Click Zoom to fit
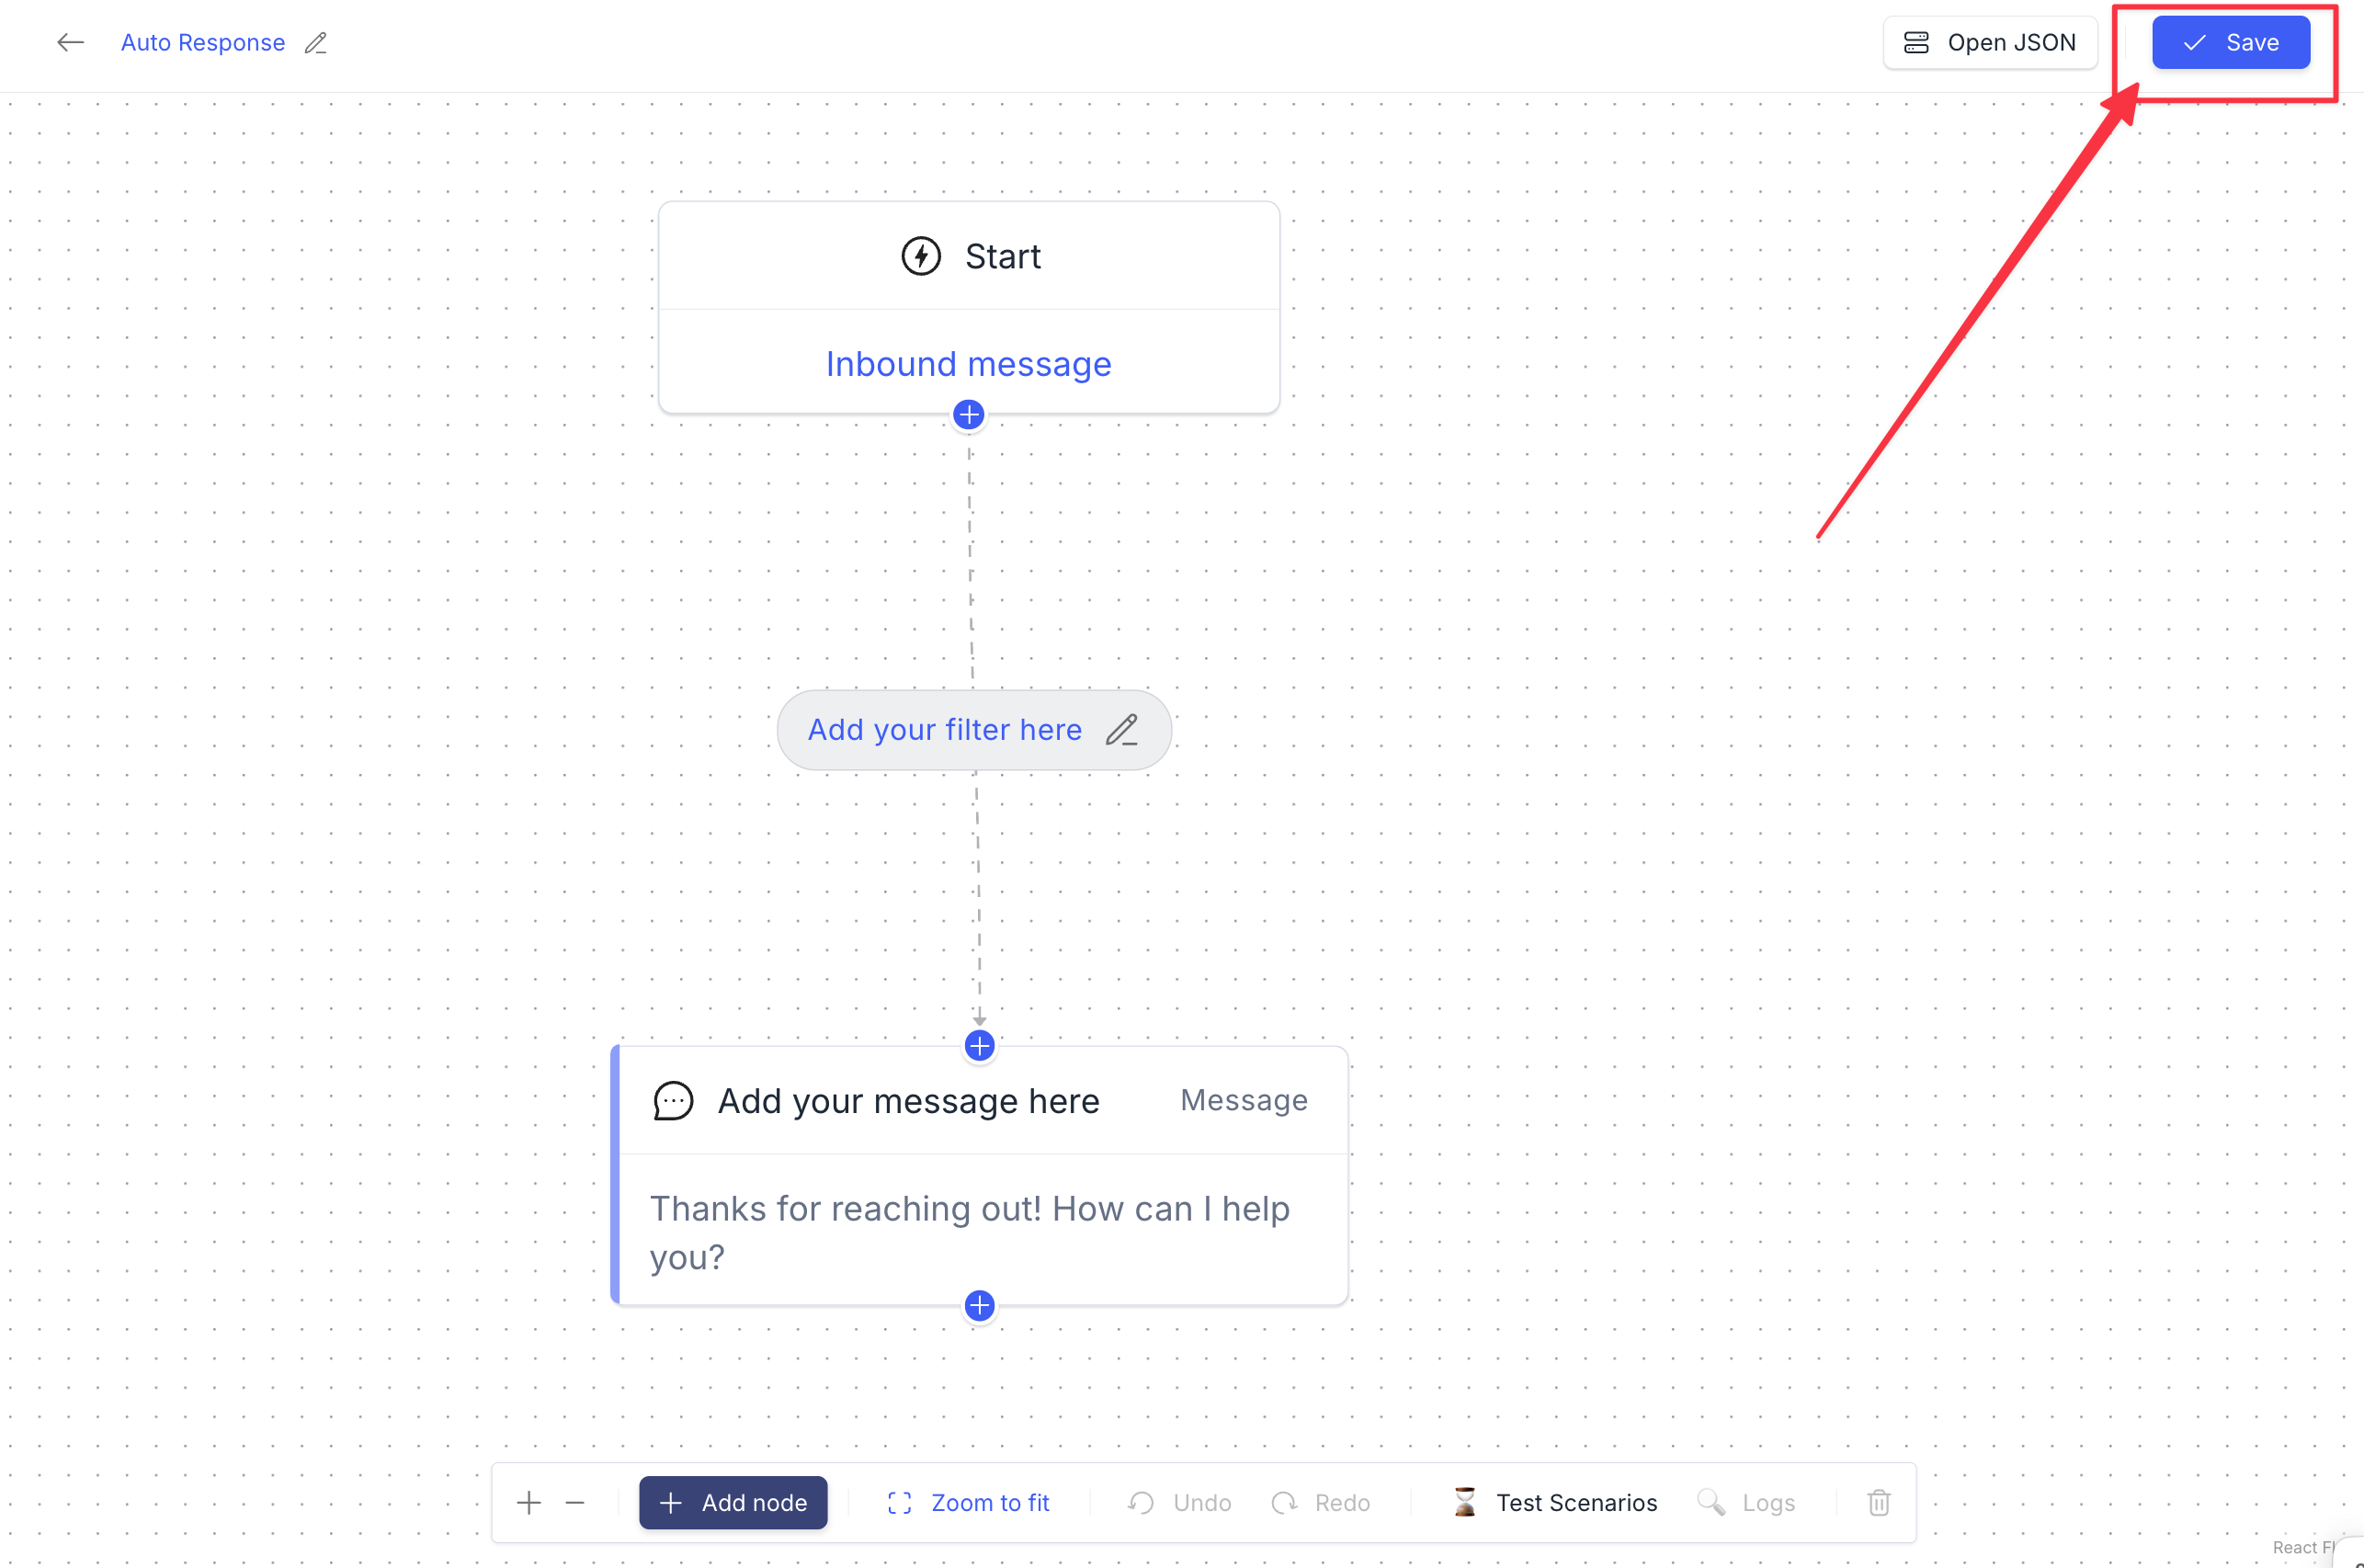2364x1568 pixels. pyautogui.click(x=968, y=1503)
